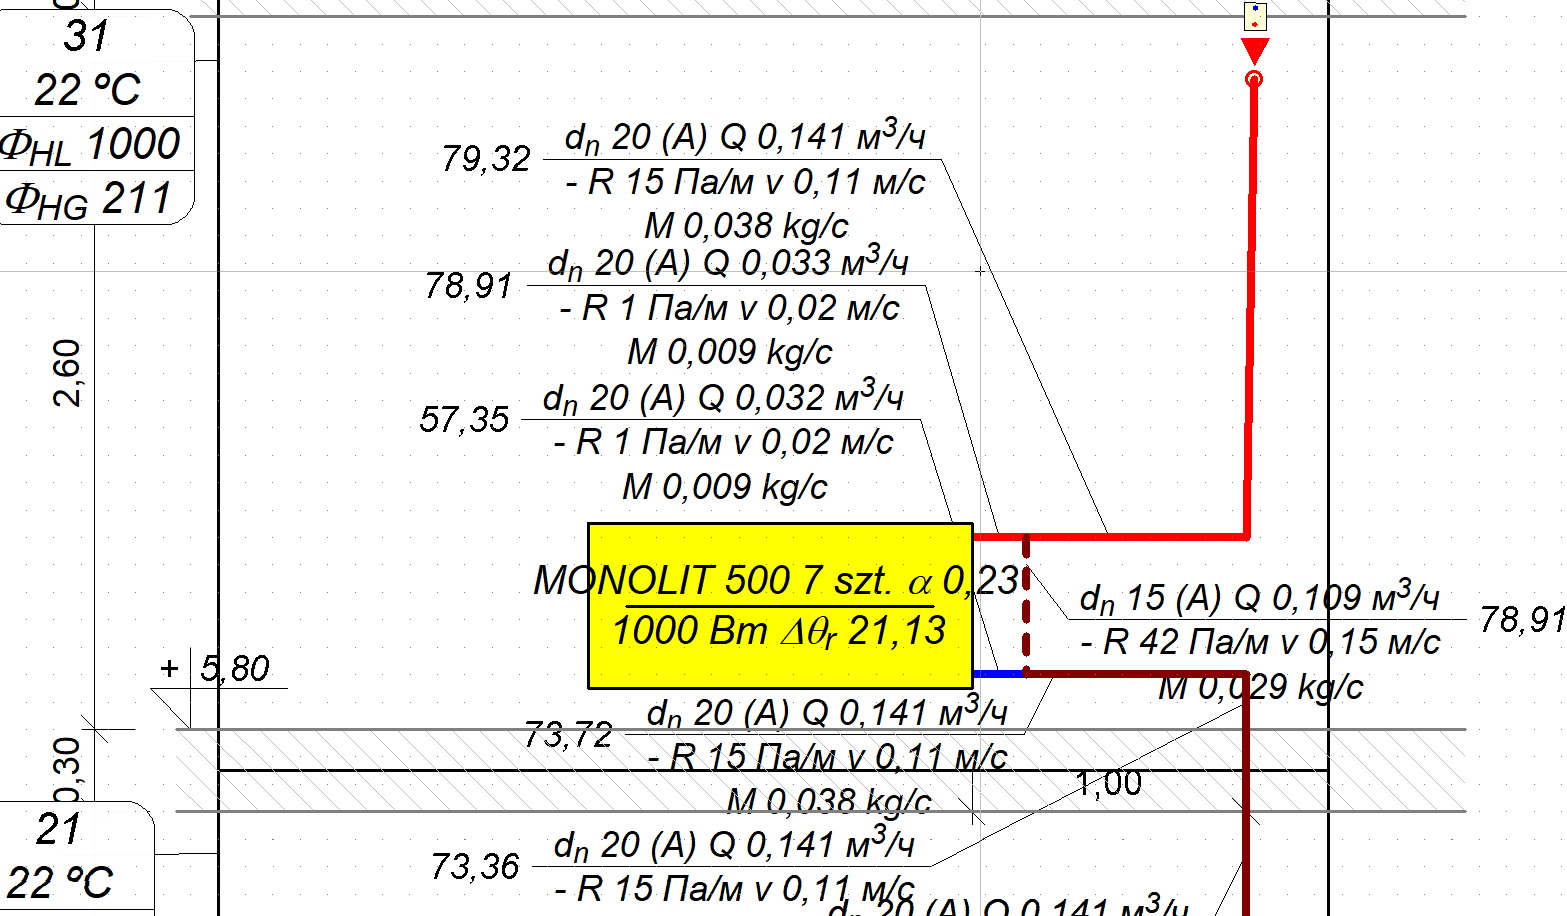Select the 78,91 value beside dn 15 label
1567x916 pixels.
(1522, 620)
